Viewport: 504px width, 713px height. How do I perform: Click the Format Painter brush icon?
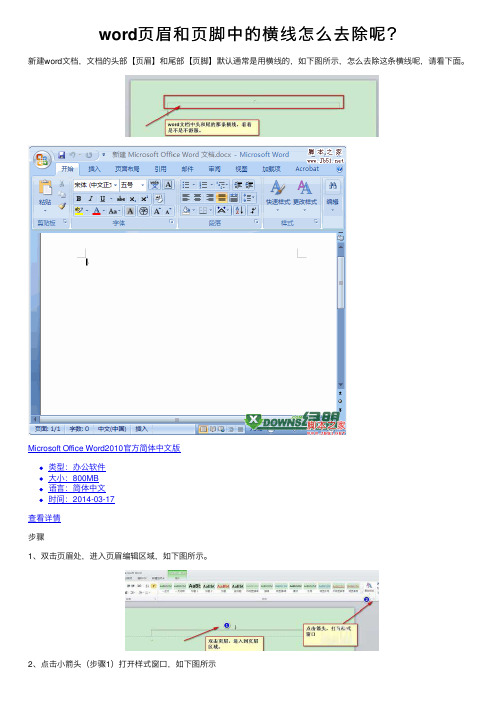pos(62,206)
